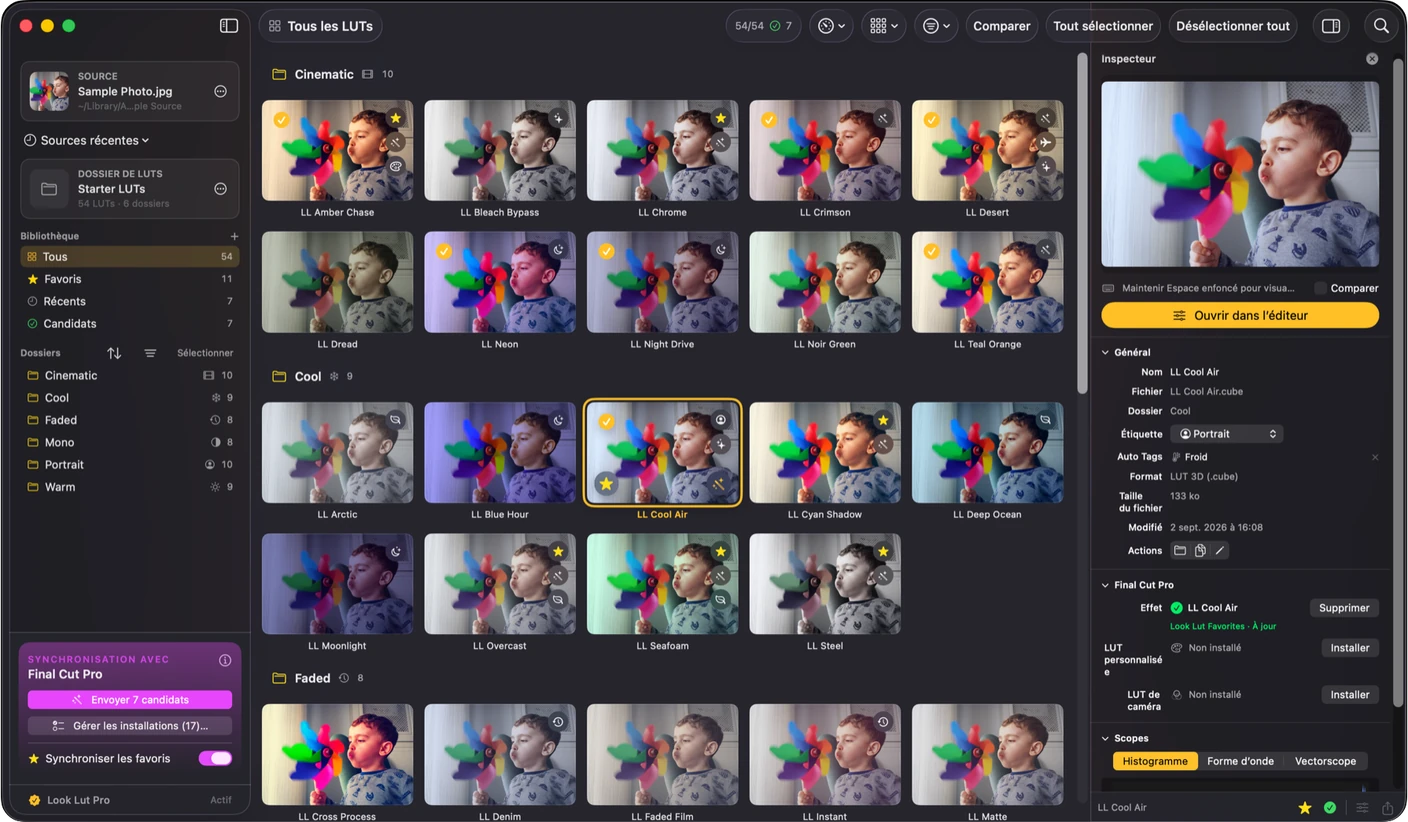The image size is (1408, 822).
Task: Uncheck the LL Crimson candidate checkmark
Action: 768,119
